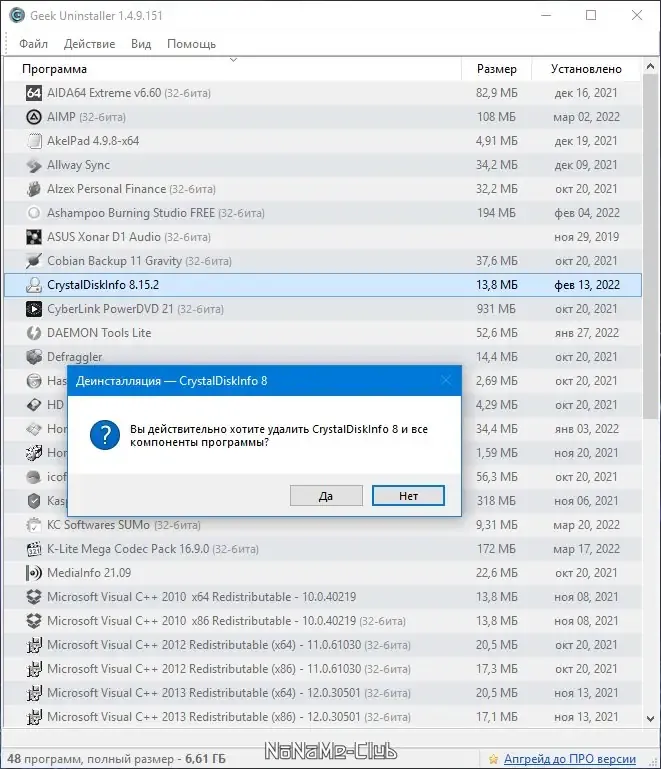Open the Файл menu
661x769 pixels.
[x=33, y=44]
